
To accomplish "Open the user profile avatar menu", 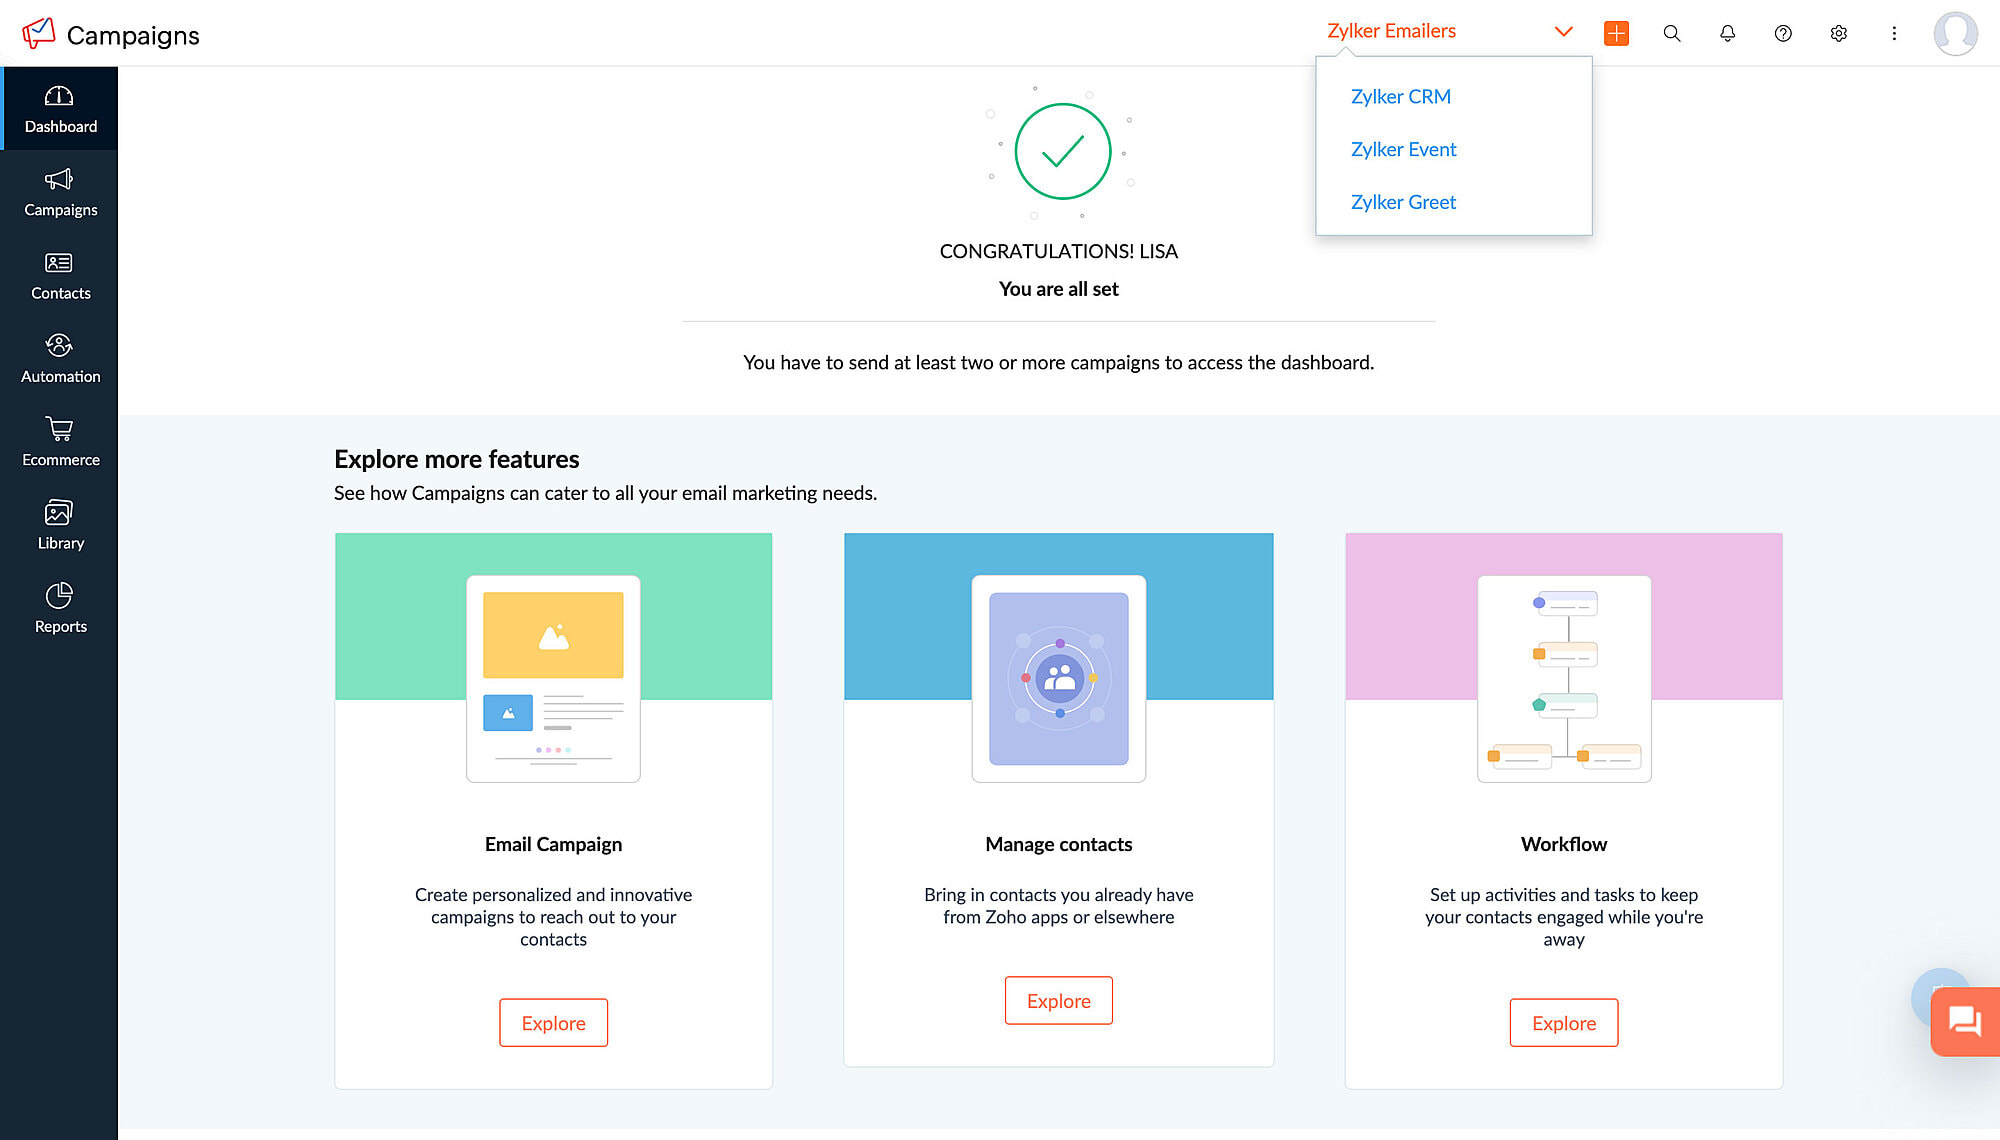I will click(x=1955, y=33).
